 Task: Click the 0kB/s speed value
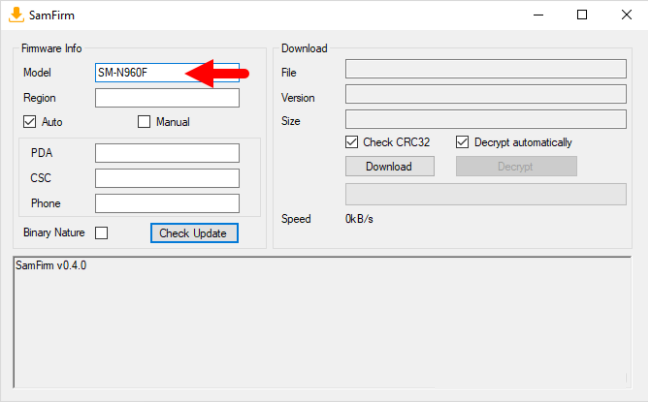pos(359,219)
